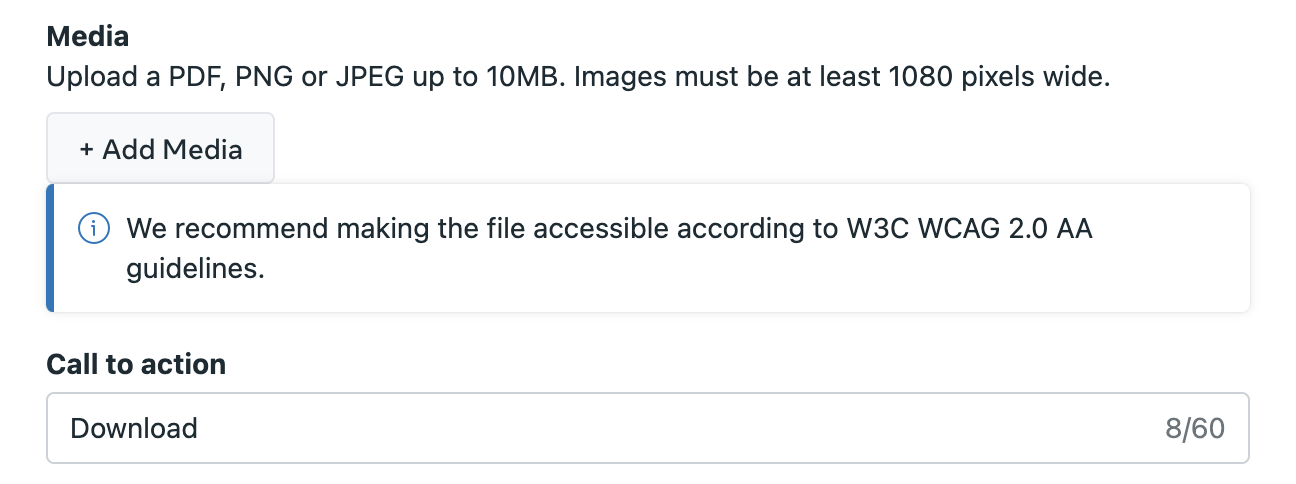Click the word Download in the text field
This screenshot has width=1296, height=484.
(x=134, y=428)
